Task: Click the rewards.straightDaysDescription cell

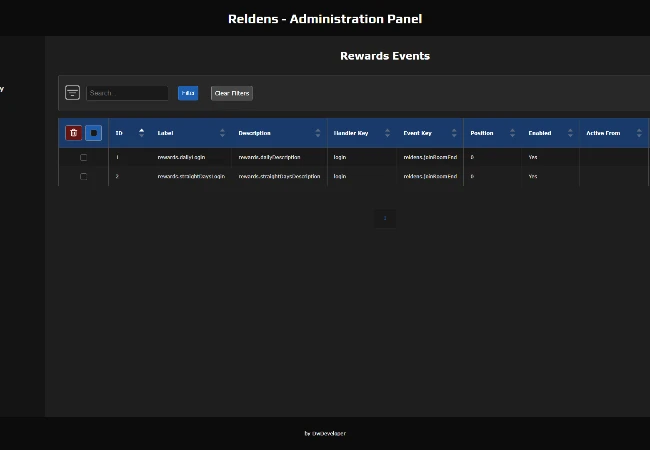Action: [279, 177]
